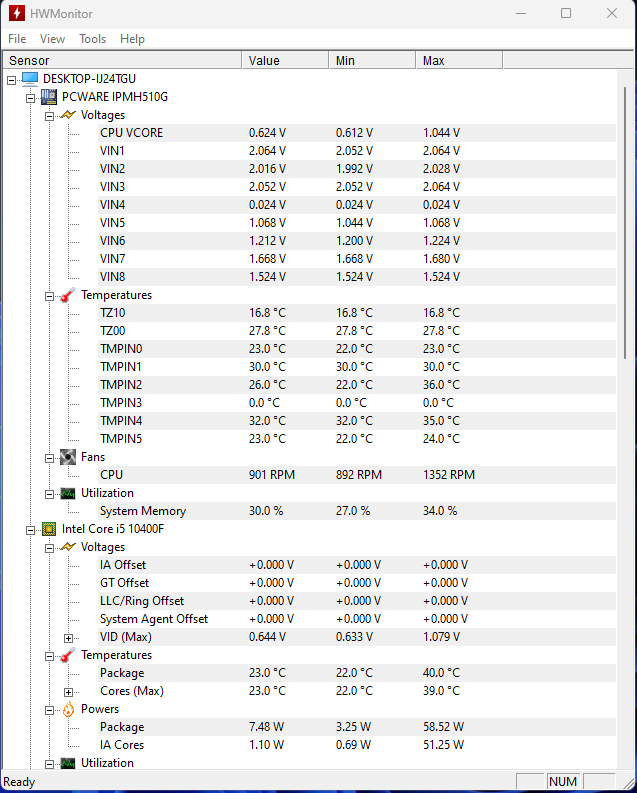Image resolution: width=637 pixels, height=793 pixels.
Task: Click the Sensor column header
Action: coord(122,60)
